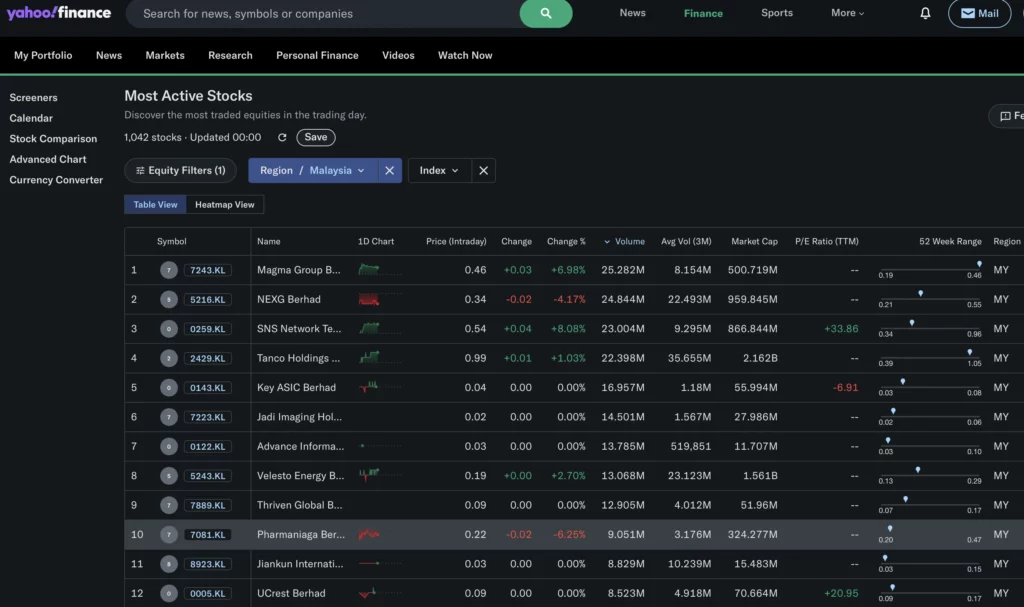Click the round logo icon for 7223.KL
1024x607 pixels.
(168, 417)
